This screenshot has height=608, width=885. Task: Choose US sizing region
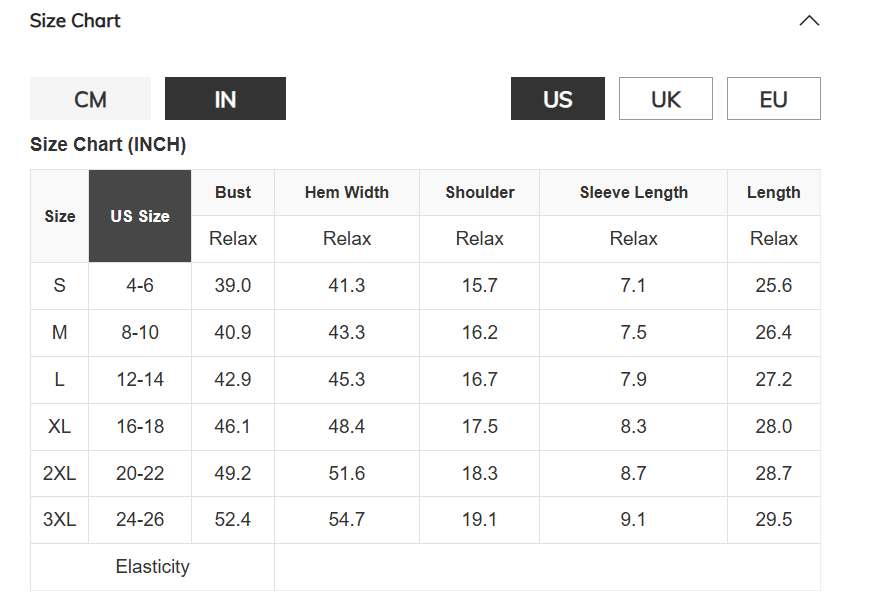tap(558, 99)
